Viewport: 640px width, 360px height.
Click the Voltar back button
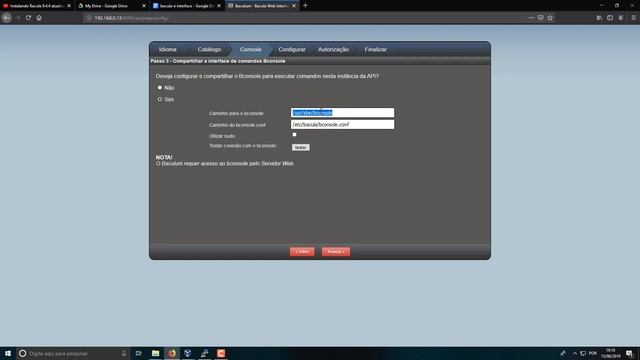pos(302,251)
